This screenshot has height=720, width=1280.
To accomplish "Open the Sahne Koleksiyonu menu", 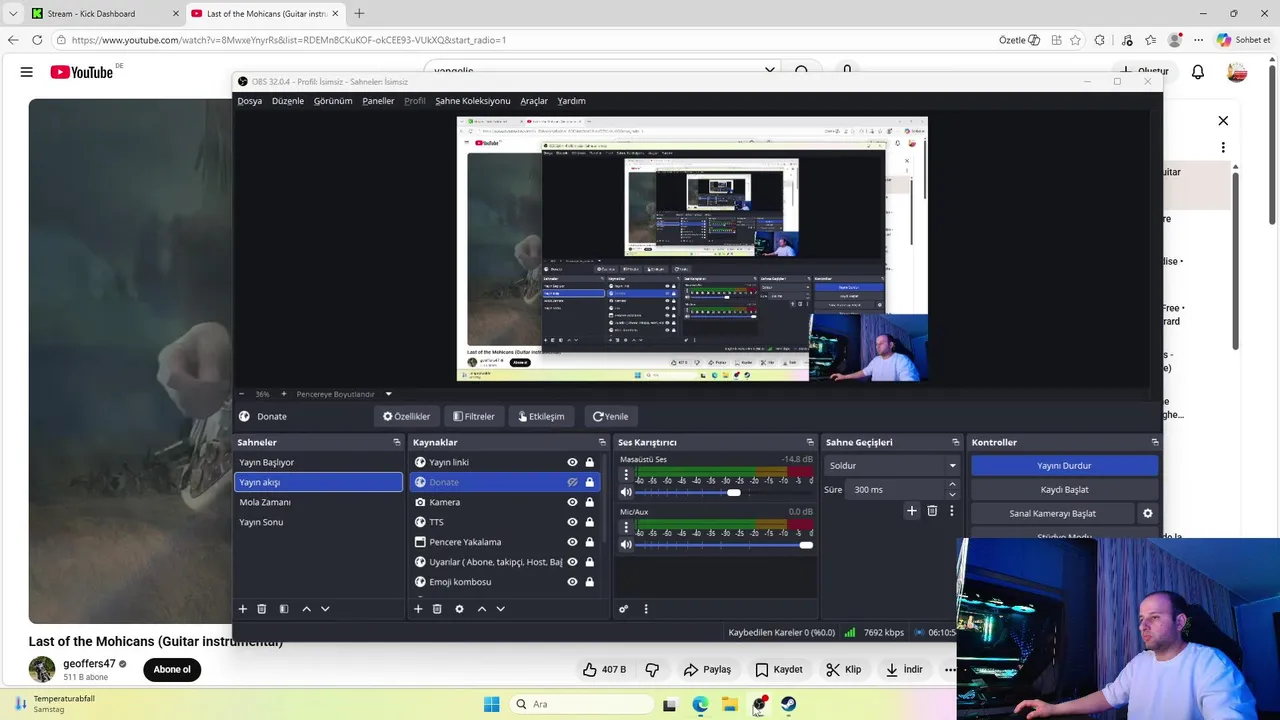I will (472, 101).
